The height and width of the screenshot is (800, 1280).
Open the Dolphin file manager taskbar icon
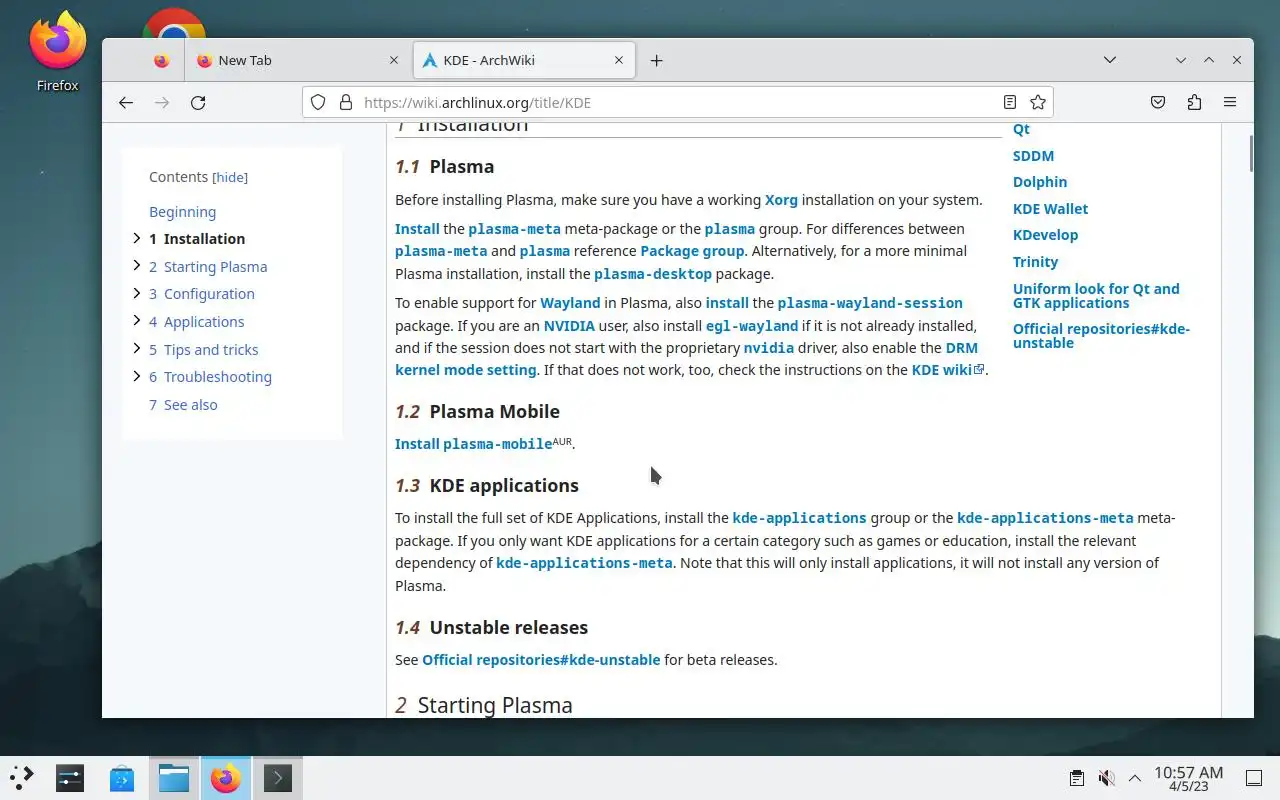(x=174, y=777)
